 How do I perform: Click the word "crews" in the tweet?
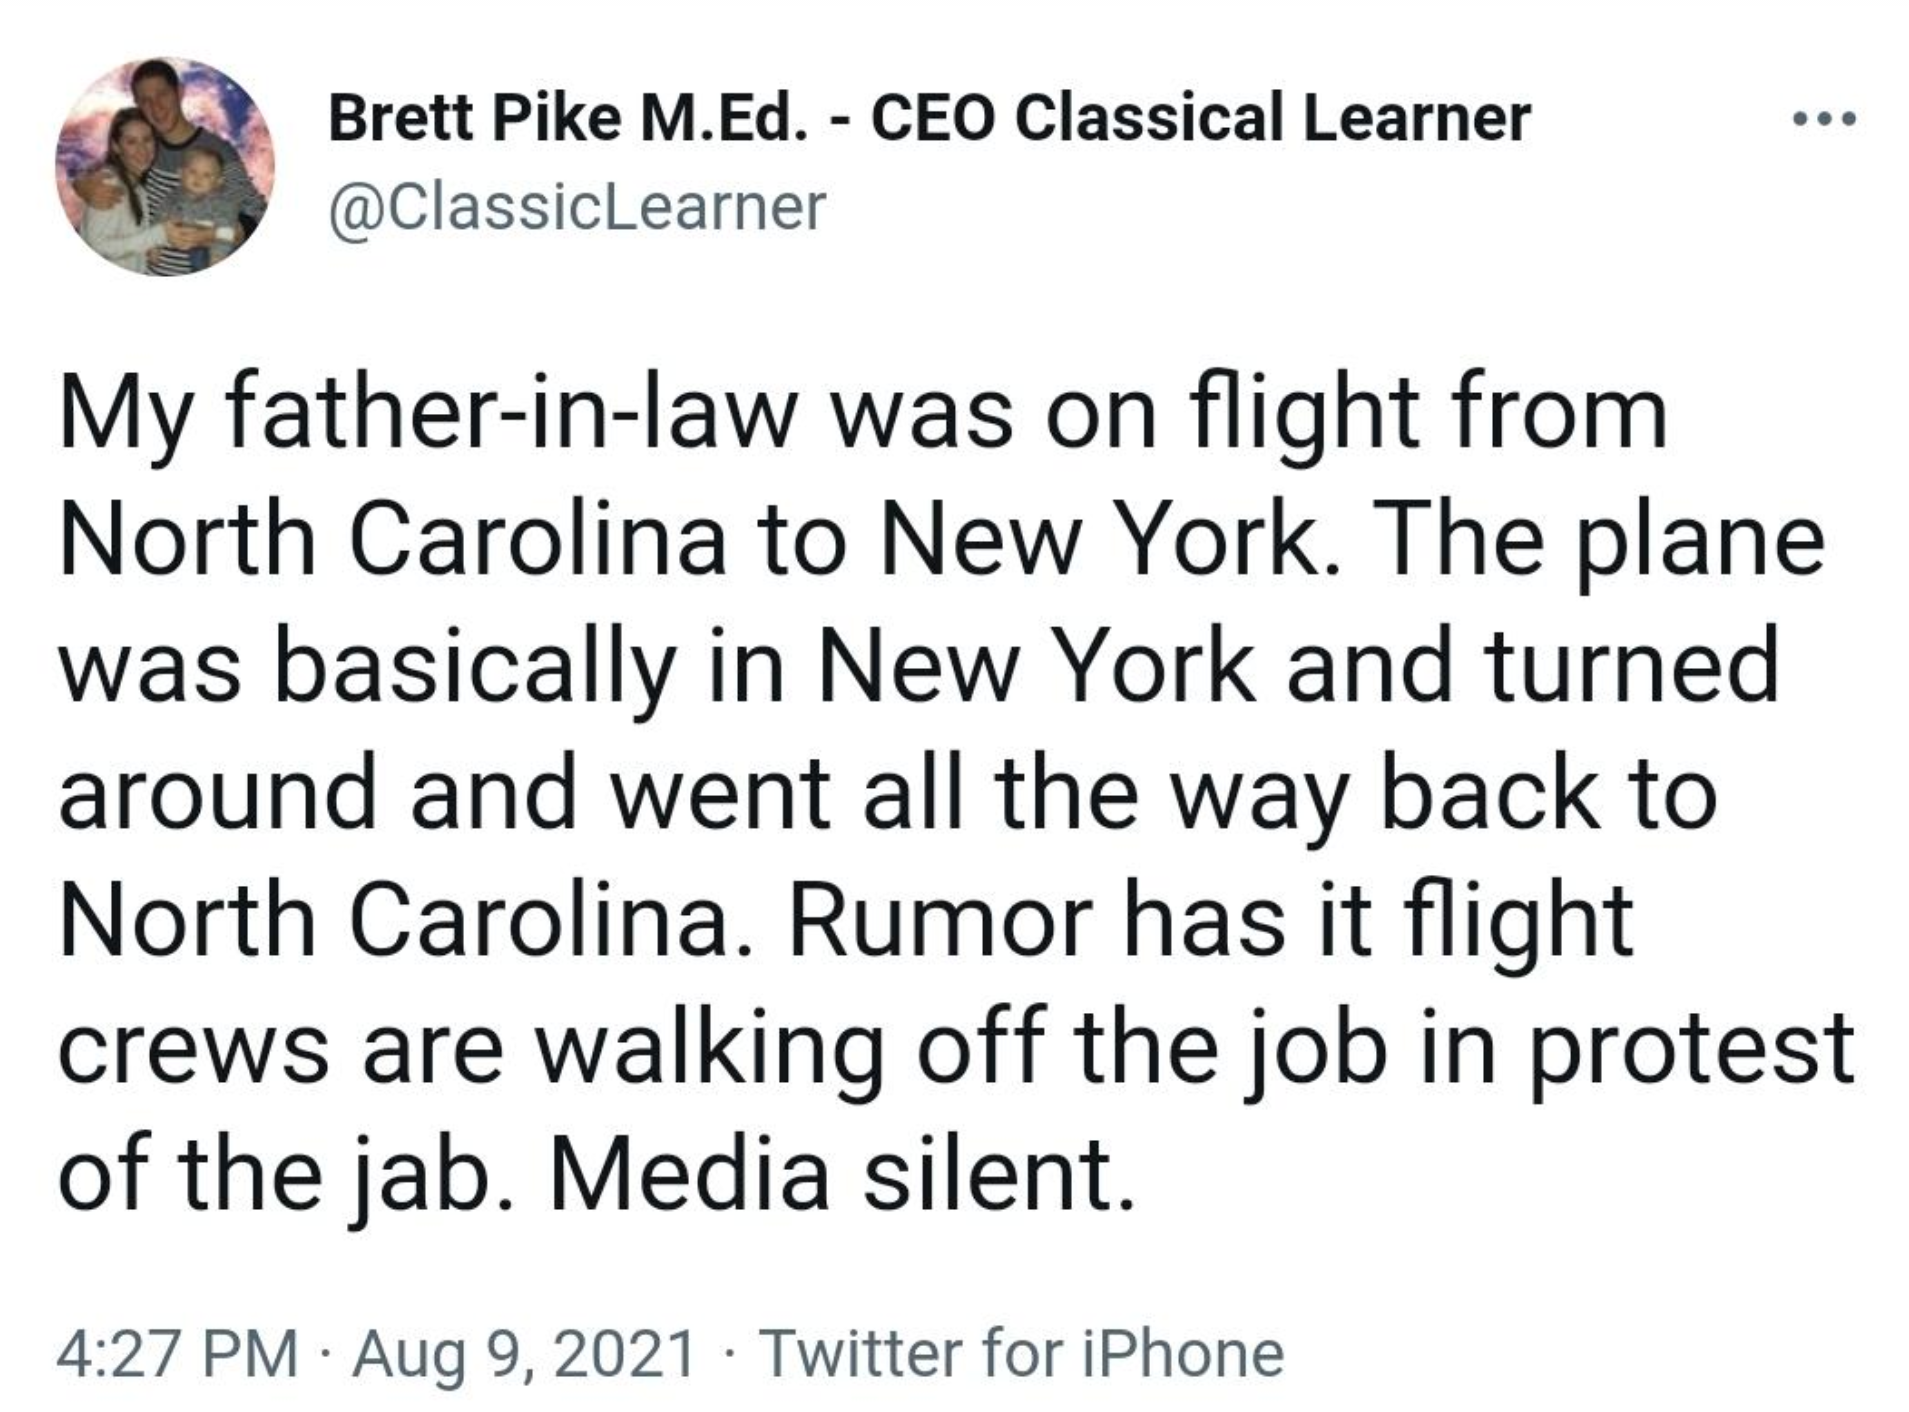coord(193,1047)
